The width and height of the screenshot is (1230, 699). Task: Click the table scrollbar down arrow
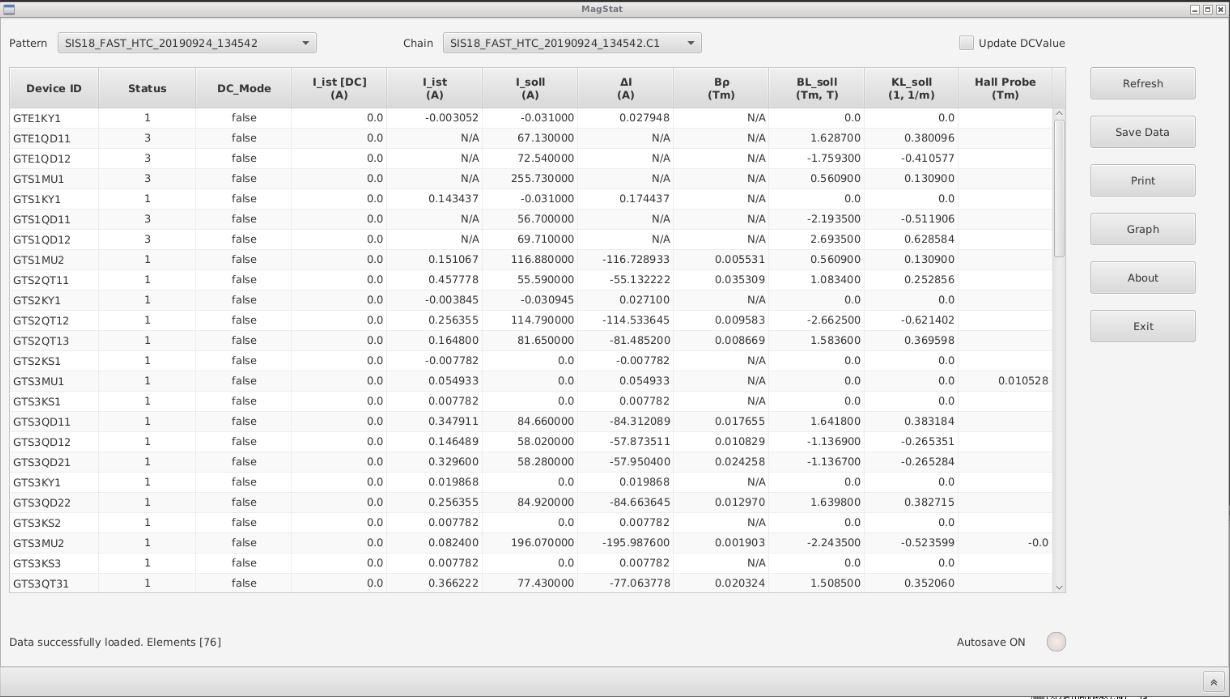coord(1059,587)
